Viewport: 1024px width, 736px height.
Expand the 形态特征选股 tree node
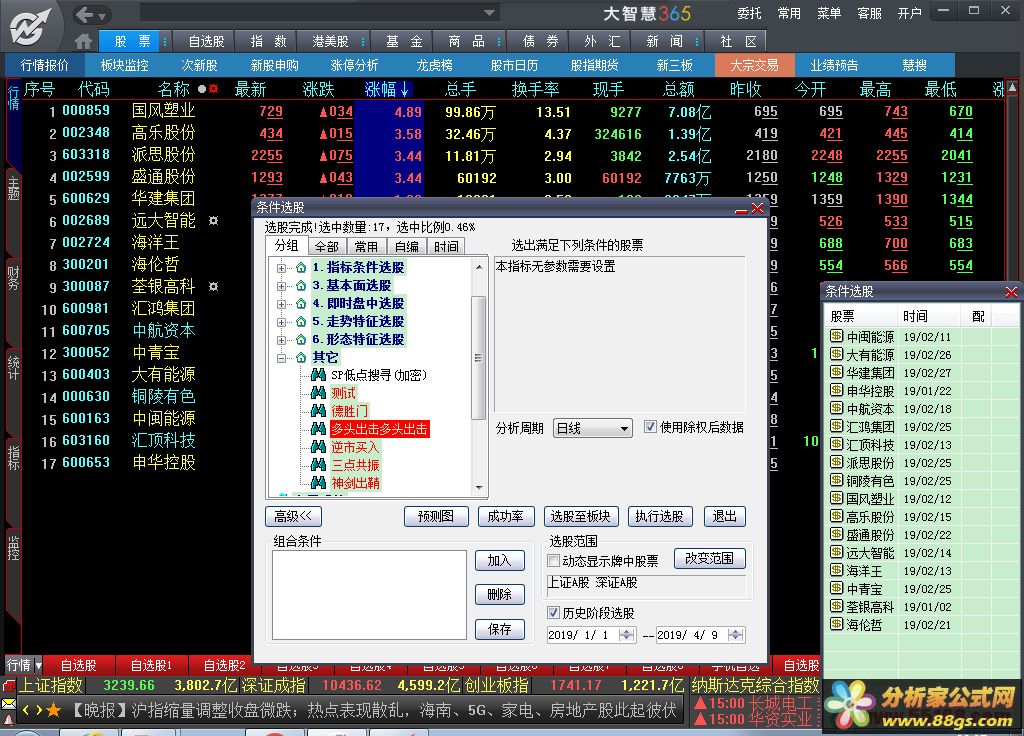tap(281, 340)
